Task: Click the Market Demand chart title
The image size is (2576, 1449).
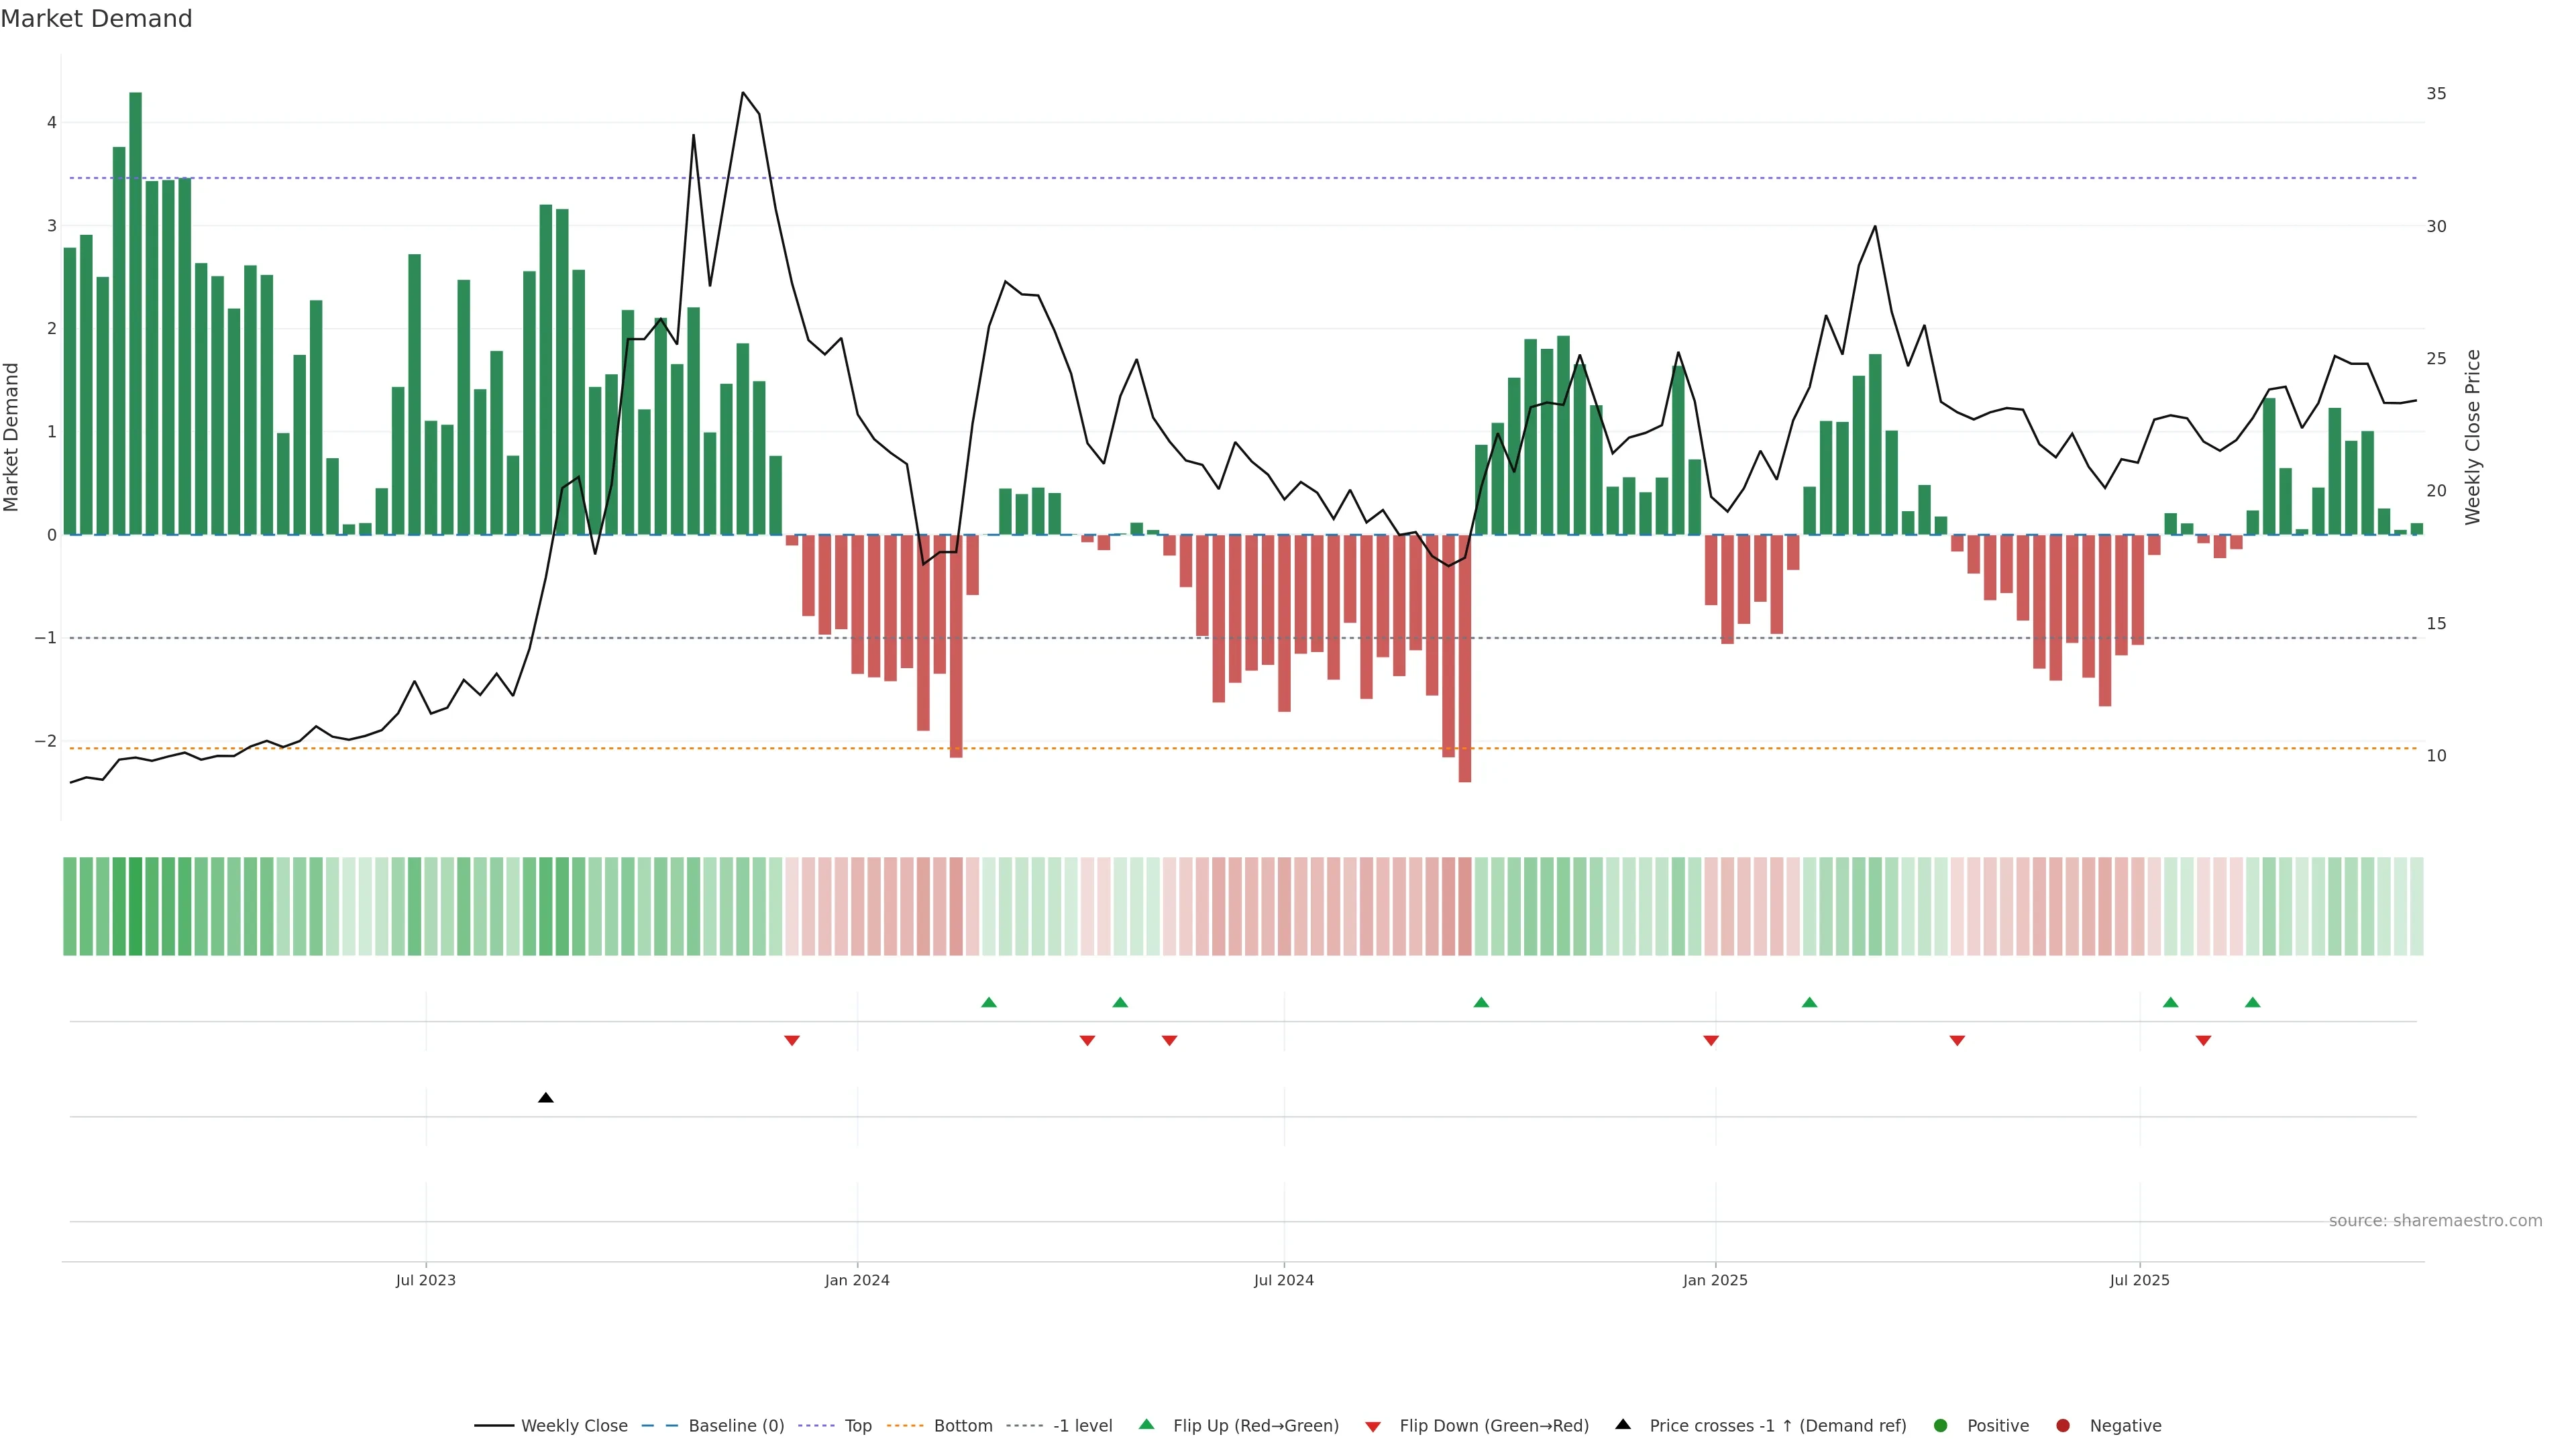Action: [96, 19]
